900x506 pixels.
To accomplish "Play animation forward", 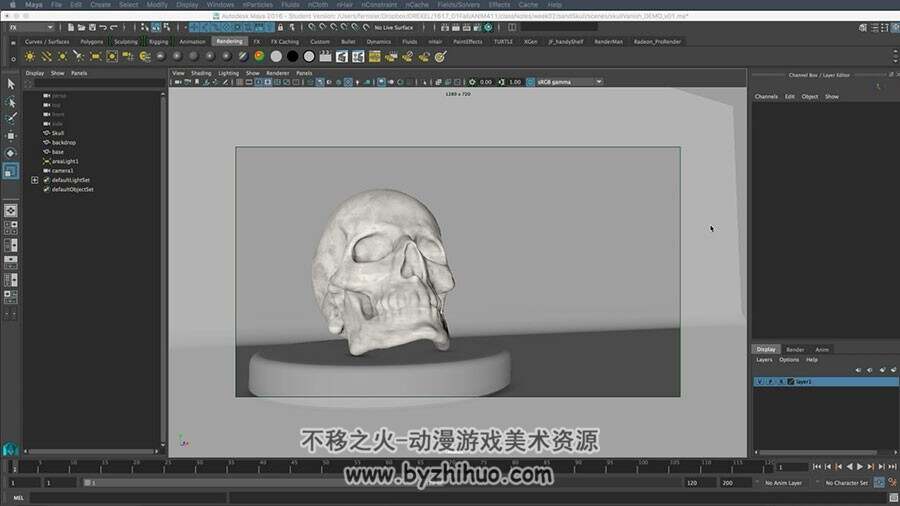I will coord(860,467).
